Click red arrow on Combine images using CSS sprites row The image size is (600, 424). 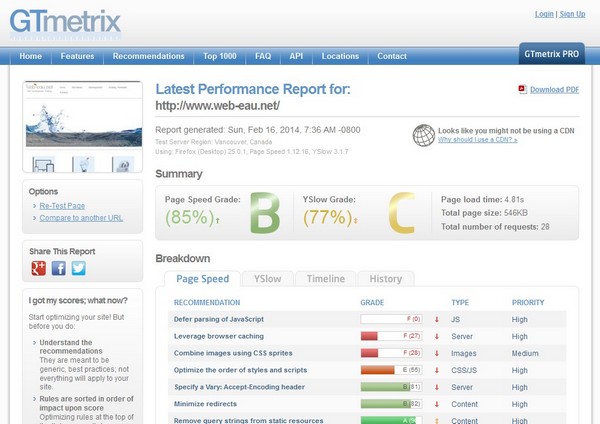pos(437,353)
